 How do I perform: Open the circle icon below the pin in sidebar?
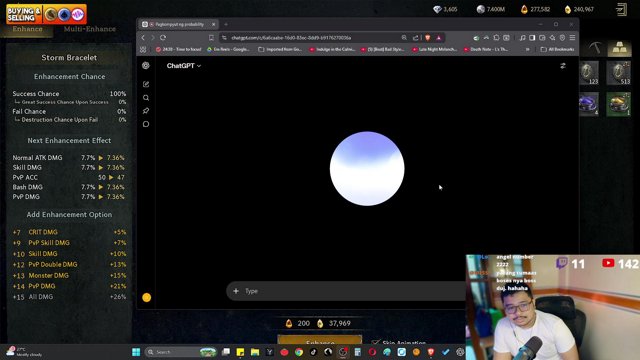(146, 124)
